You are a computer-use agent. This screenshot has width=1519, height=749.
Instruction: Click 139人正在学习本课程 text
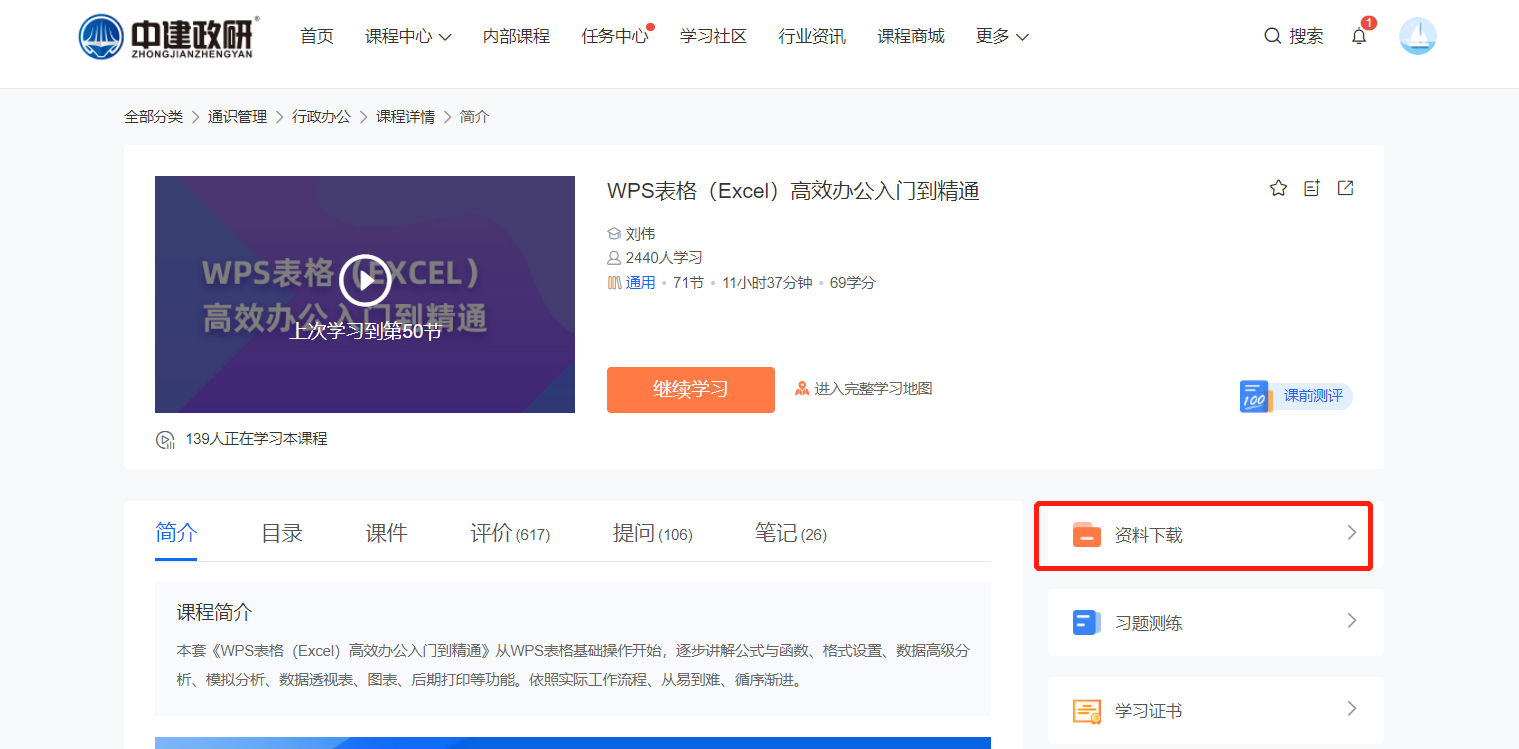(x=256, y=439)
